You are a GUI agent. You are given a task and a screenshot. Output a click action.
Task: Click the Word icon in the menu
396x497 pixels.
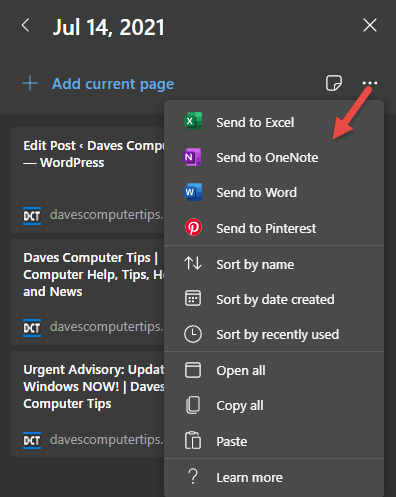pos(193,192)
